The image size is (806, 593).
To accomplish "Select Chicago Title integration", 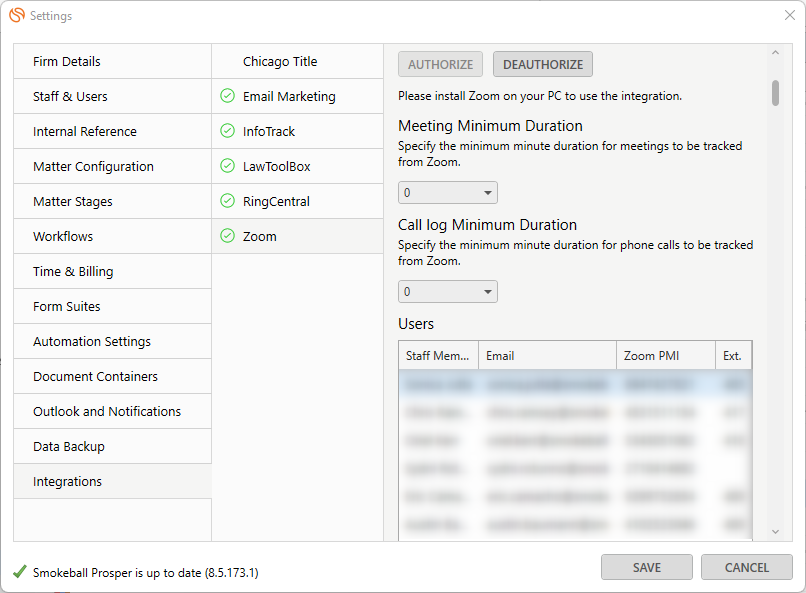I will pos(298,61).
